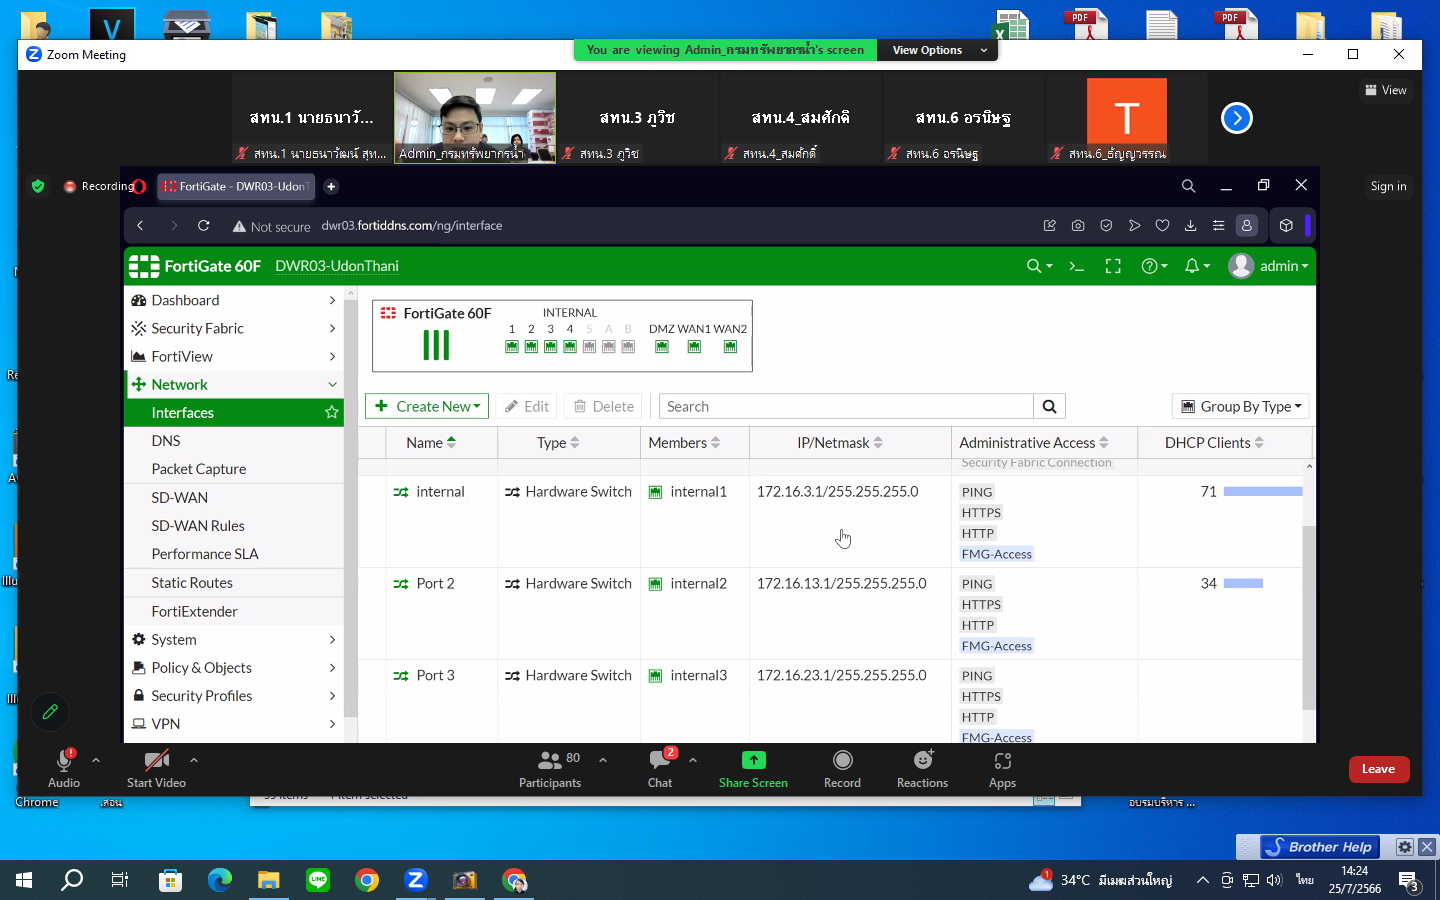Click Share Screen in Zoom

click(753, 768)
